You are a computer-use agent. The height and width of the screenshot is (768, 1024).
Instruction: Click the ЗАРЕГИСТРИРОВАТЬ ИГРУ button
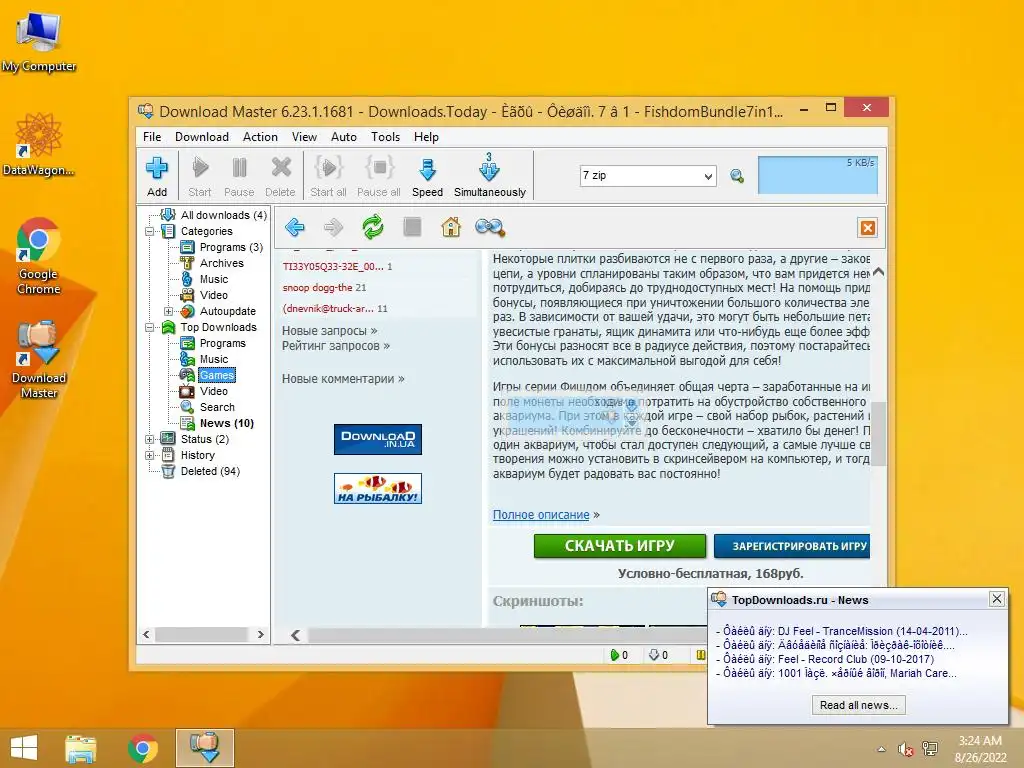coord(792,546)
